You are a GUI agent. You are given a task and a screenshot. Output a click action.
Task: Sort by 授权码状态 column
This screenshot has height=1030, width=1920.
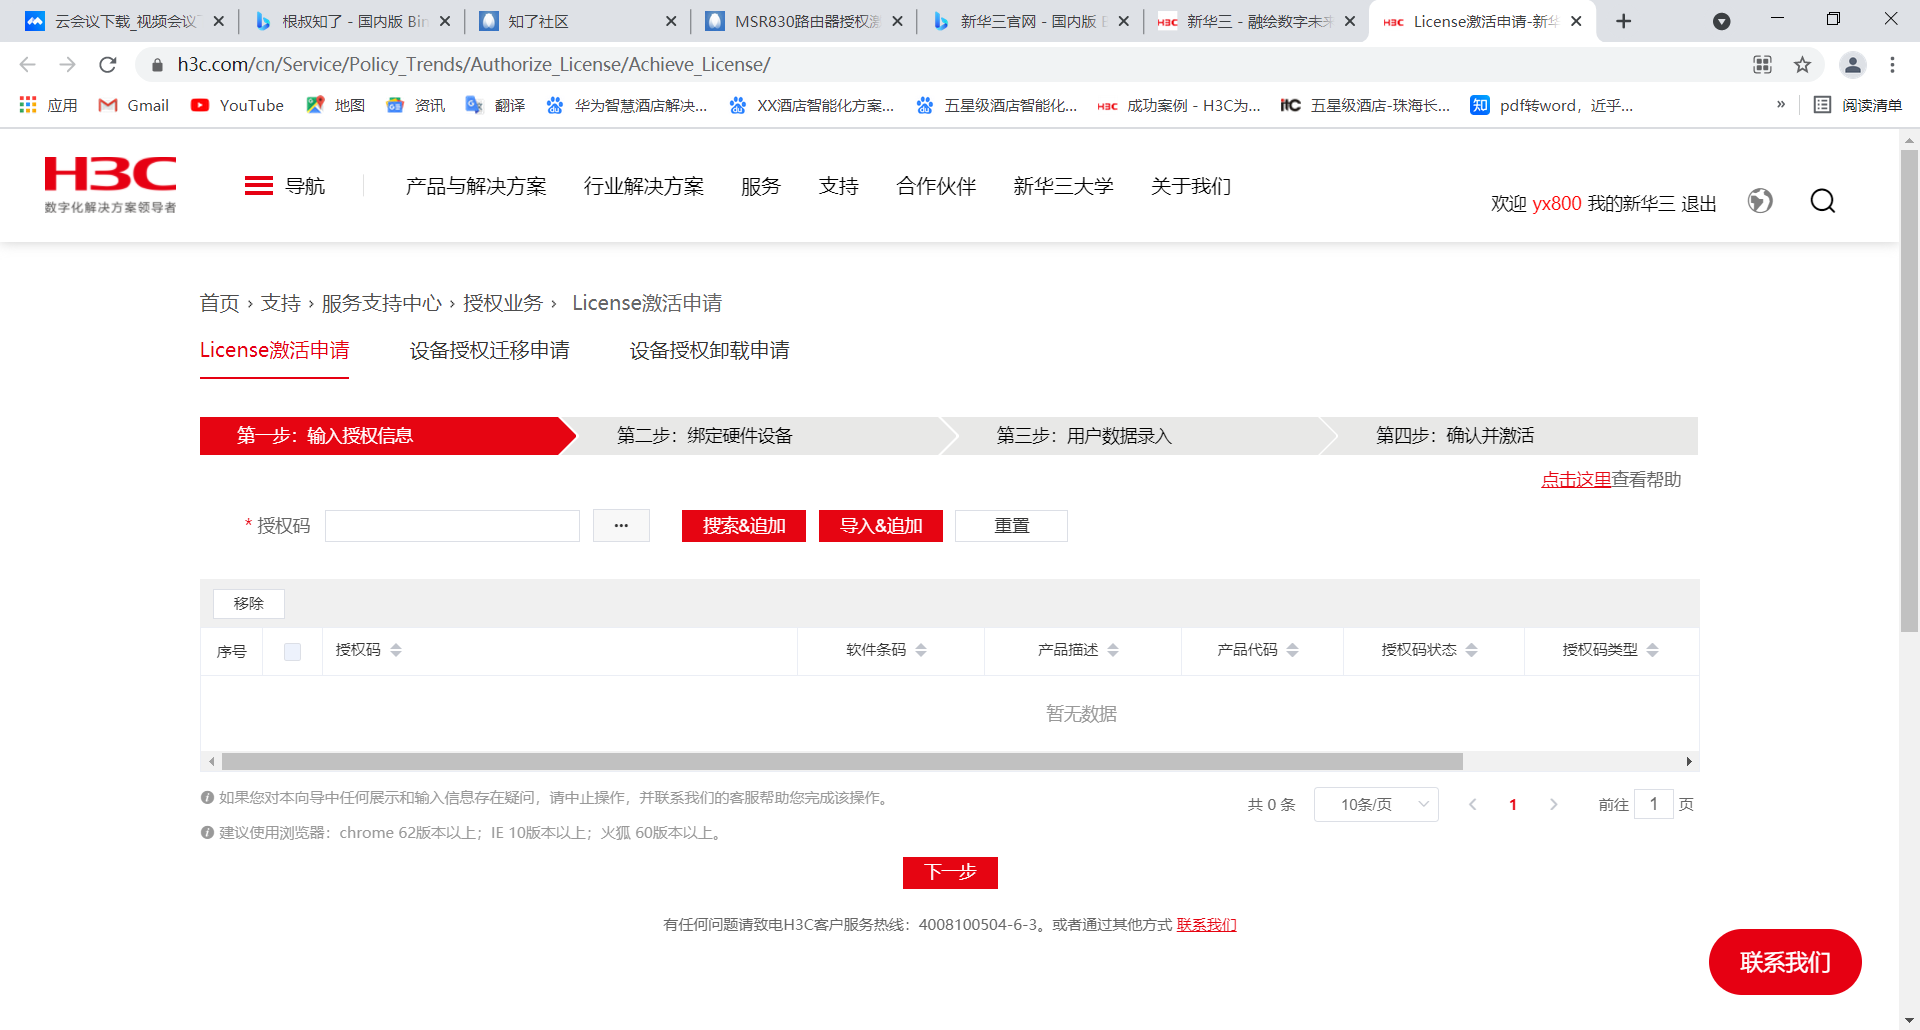click(x=1471, y=650)
